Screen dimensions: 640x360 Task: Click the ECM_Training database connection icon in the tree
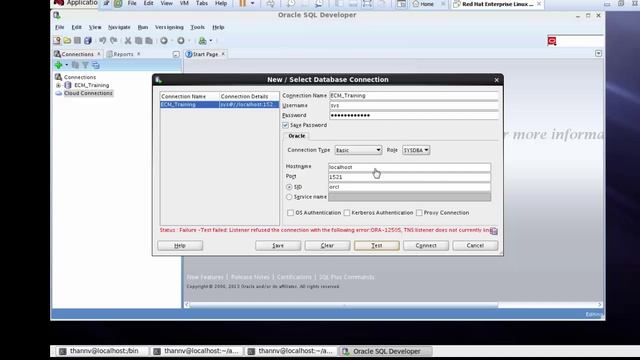68,85
